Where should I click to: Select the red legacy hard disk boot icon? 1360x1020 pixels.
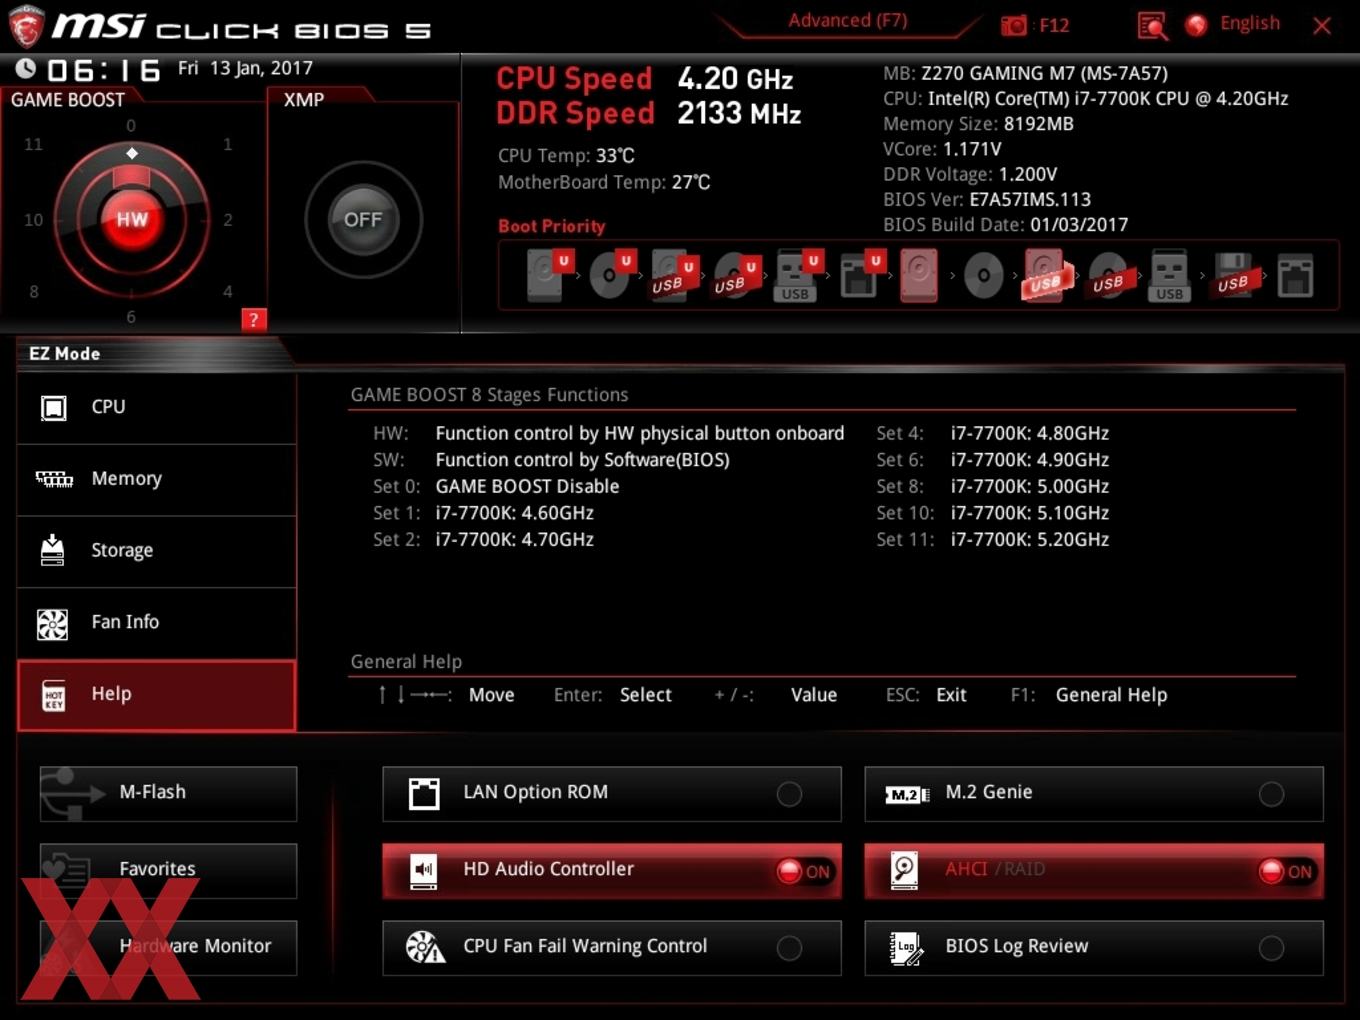(919, 275)
